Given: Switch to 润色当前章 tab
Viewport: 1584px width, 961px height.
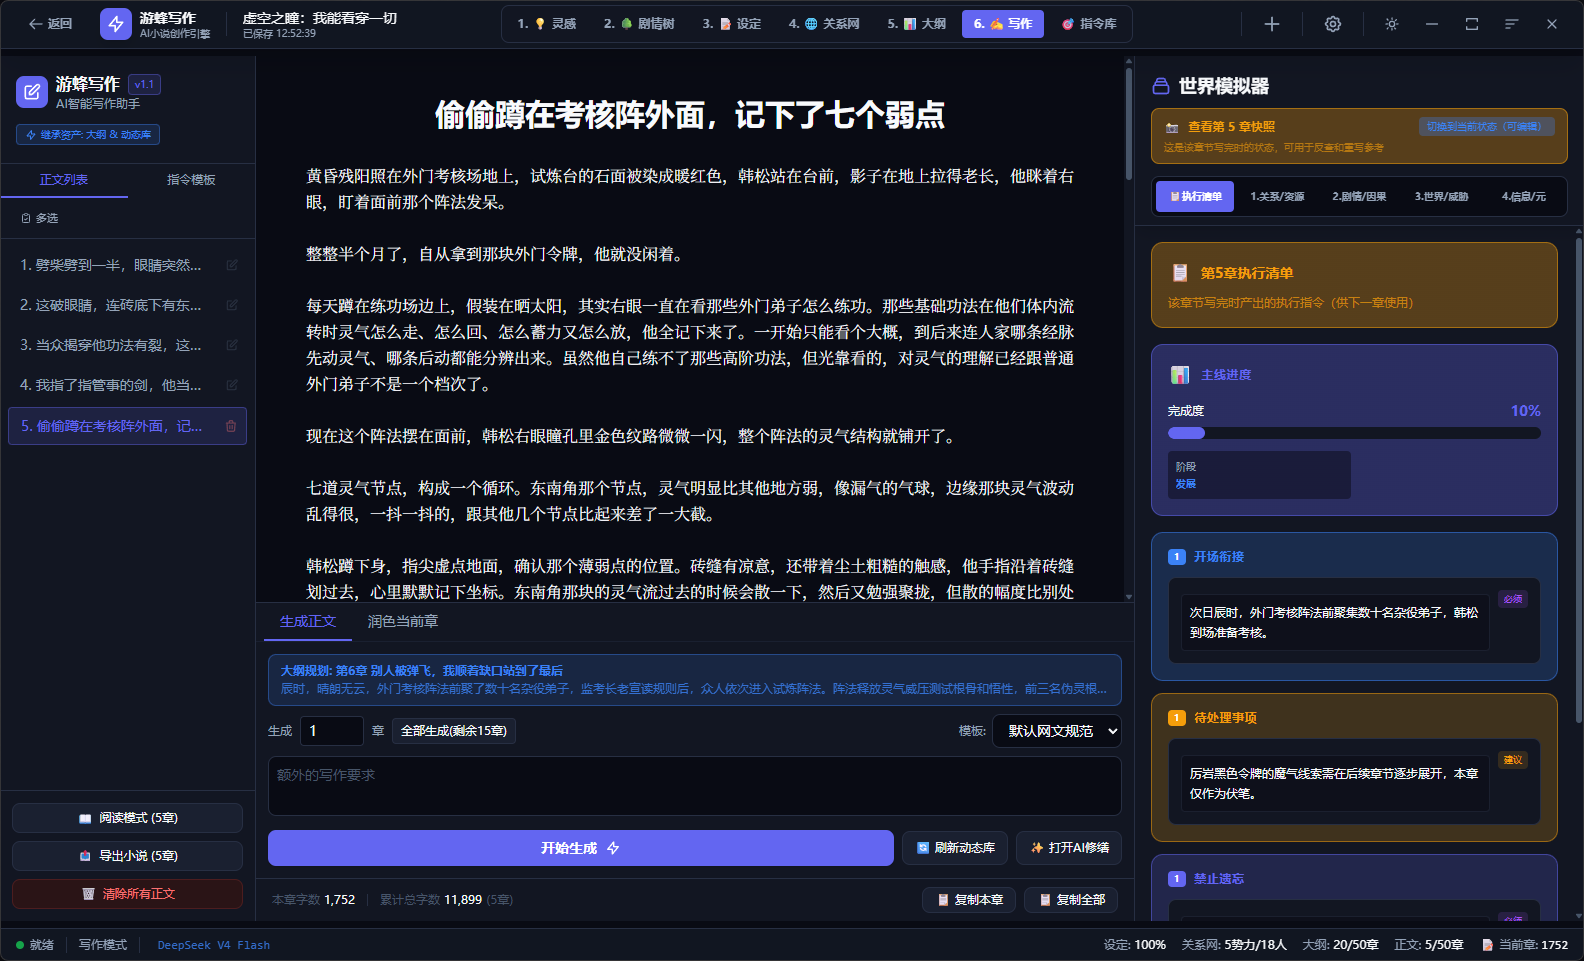Looking at the screenshot, I should 403,622.
